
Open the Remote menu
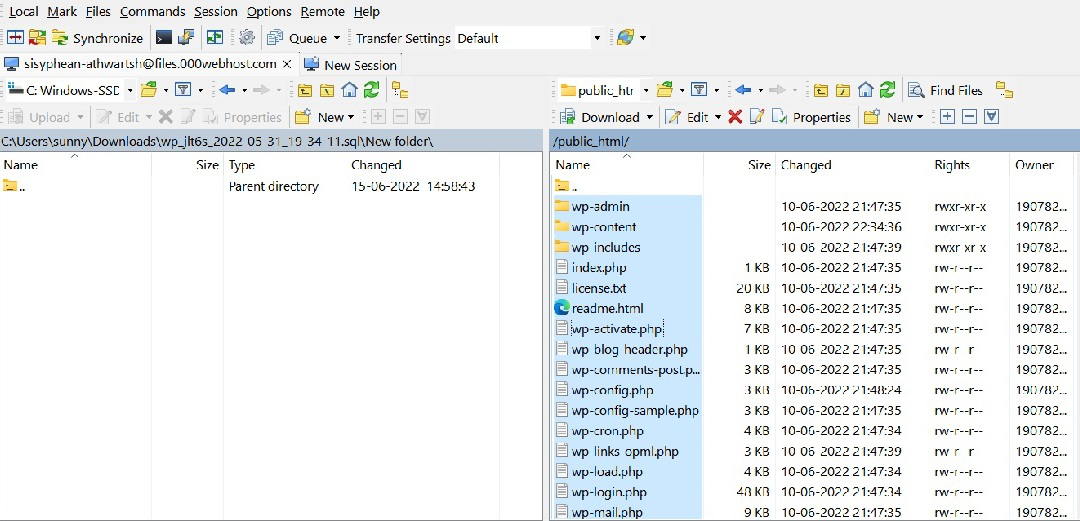[x=322, y=12]
